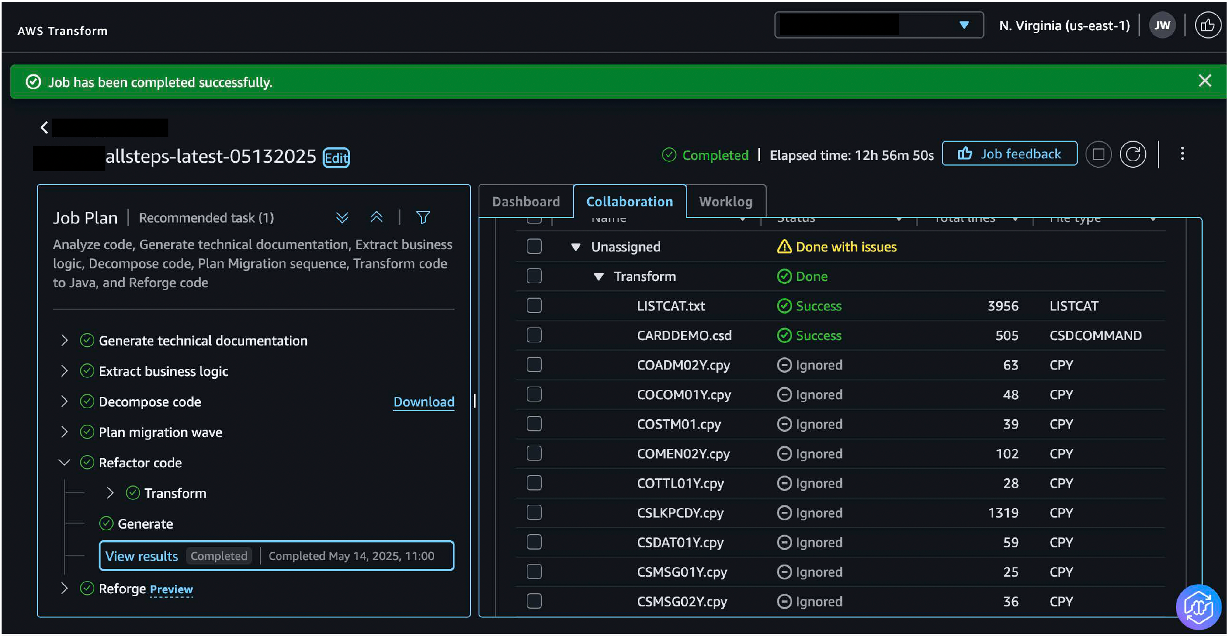Click the Preview link next to Reforge
The width and height of the screenshot is (1228, 636).
tap(171, 589)
